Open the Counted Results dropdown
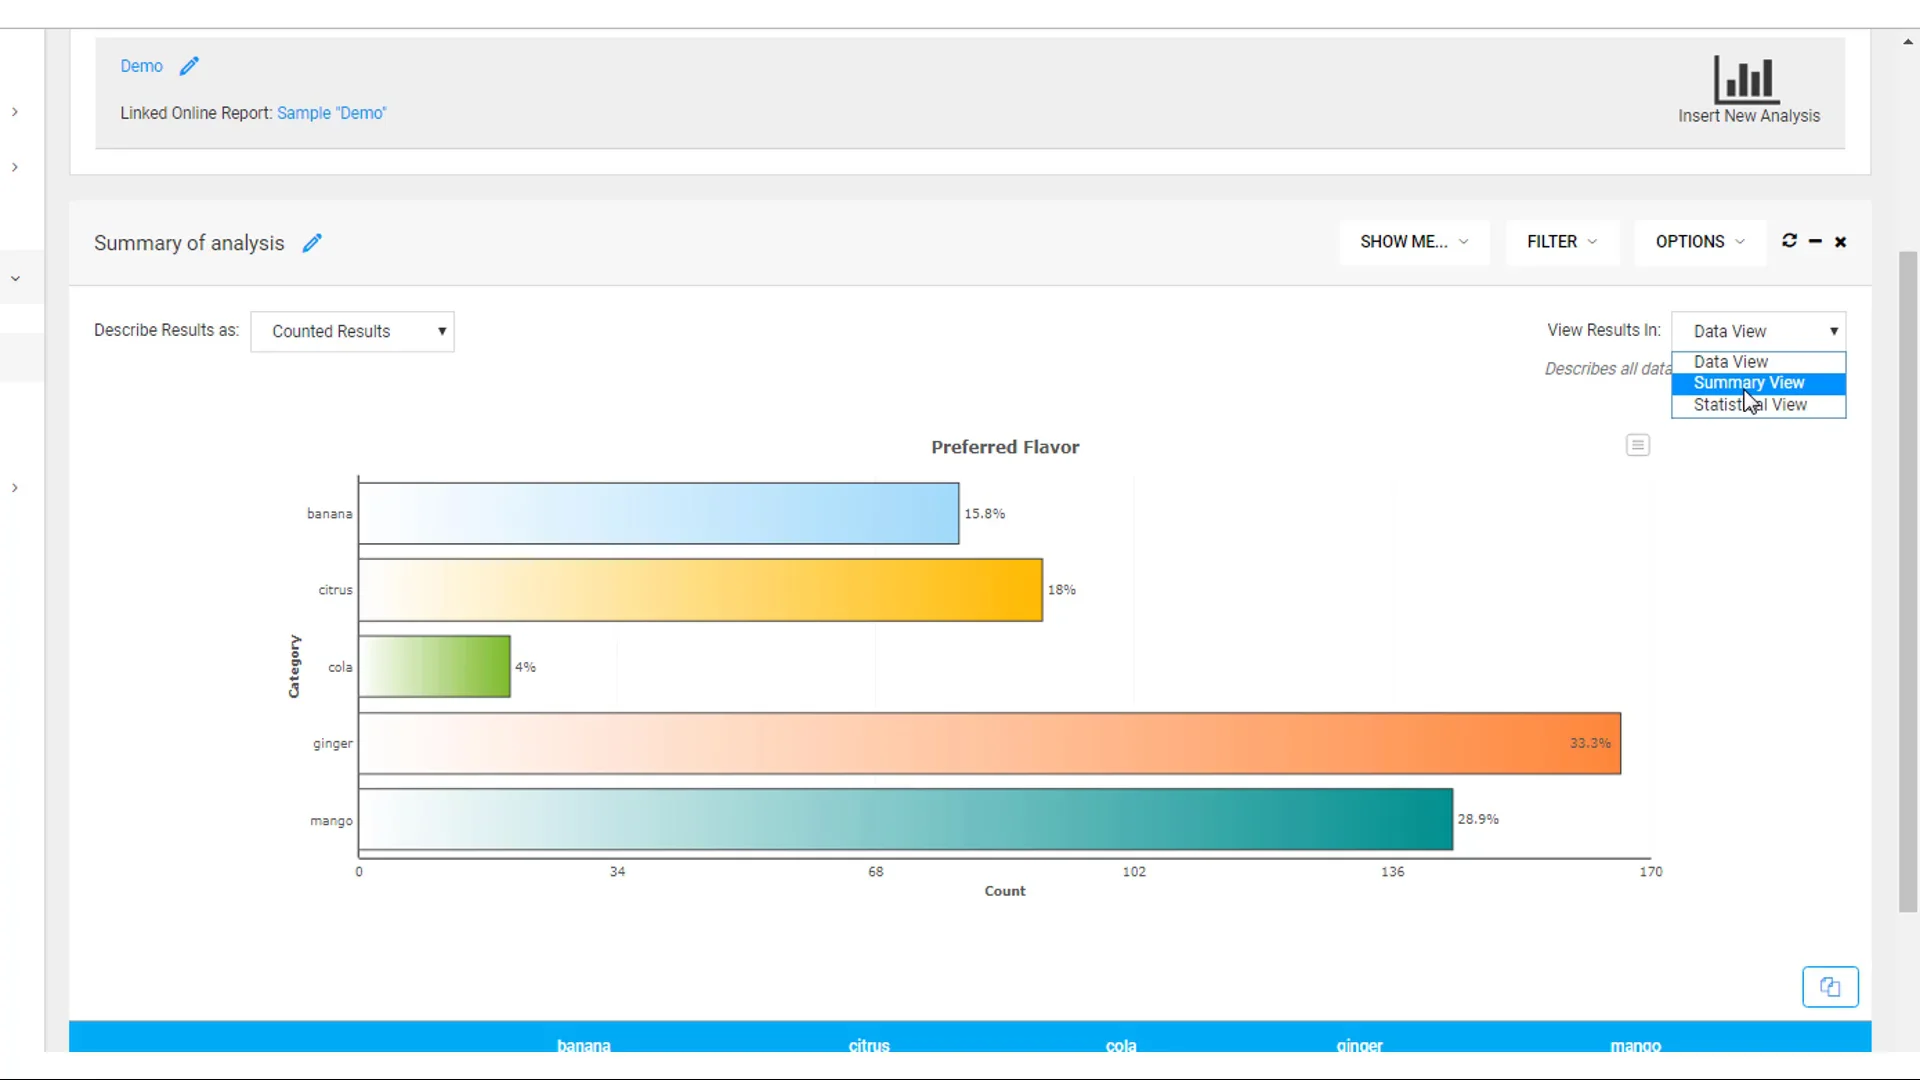Image resolution: width=1920 pixels, height=1080 pixels. (352, 332)
